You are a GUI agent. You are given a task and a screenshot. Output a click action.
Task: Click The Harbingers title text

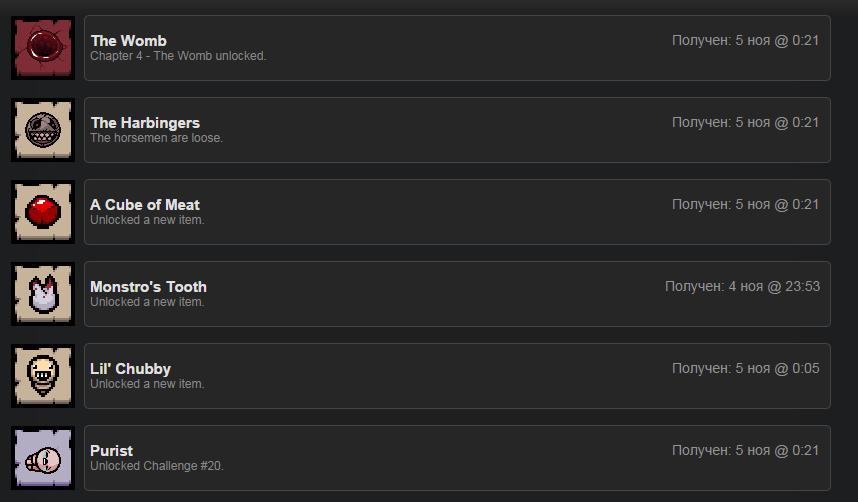point(145,123)
